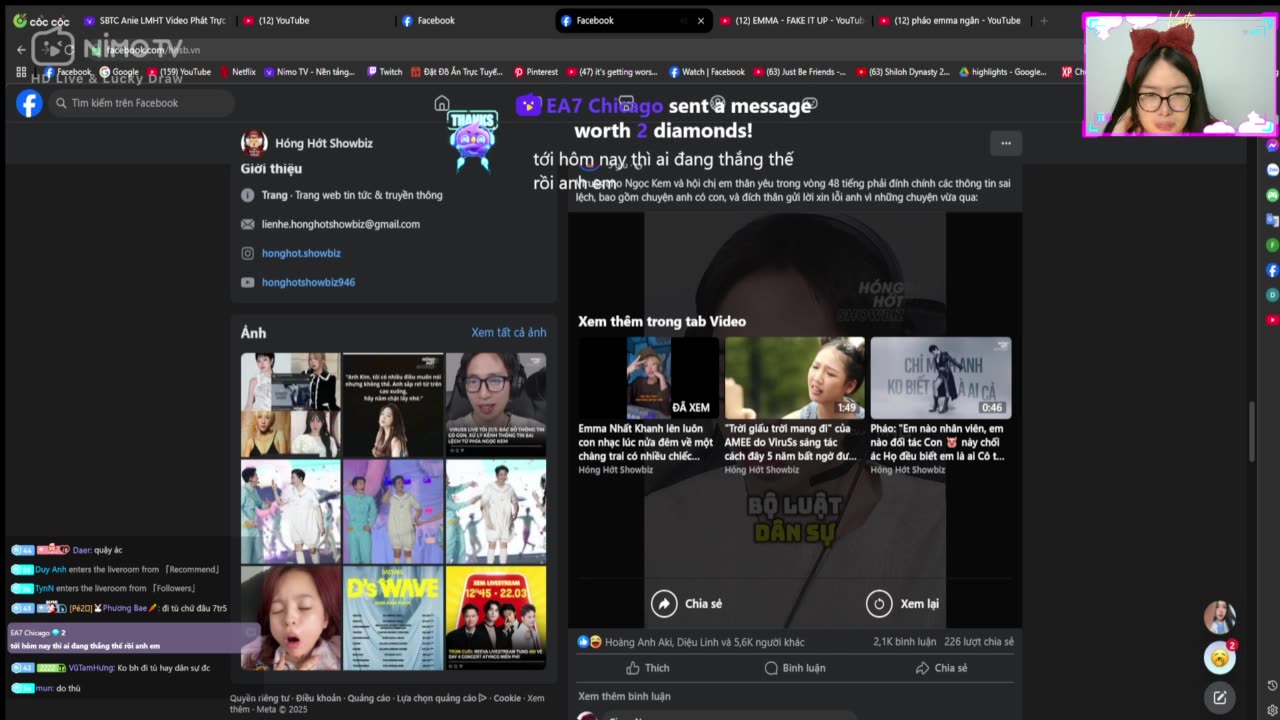Click the Instagram icon beside honghot.showbiz

(x=247, y=253)
